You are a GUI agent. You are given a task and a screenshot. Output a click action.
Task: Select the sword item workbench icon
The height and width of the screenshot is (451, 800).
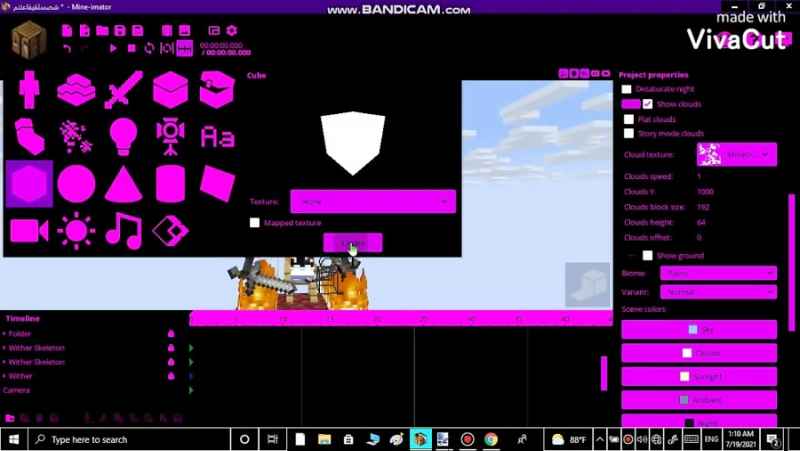[123, 90]
